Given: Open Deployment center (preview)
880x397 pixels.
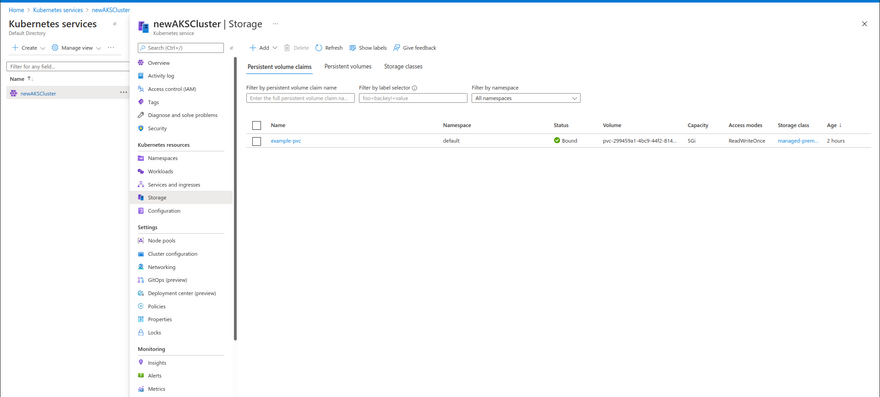Looking at the screenshot, I should [x=181, y=293].
